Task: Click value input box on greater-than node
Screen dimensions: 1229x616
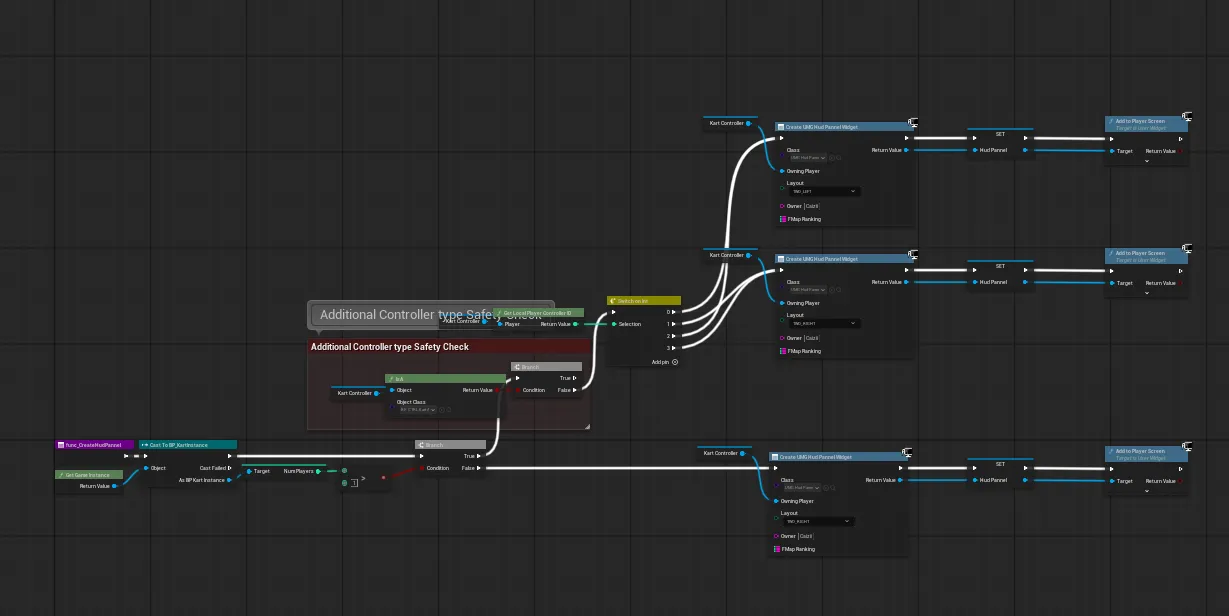Action: pyautogui.click(x=354, y=483)
